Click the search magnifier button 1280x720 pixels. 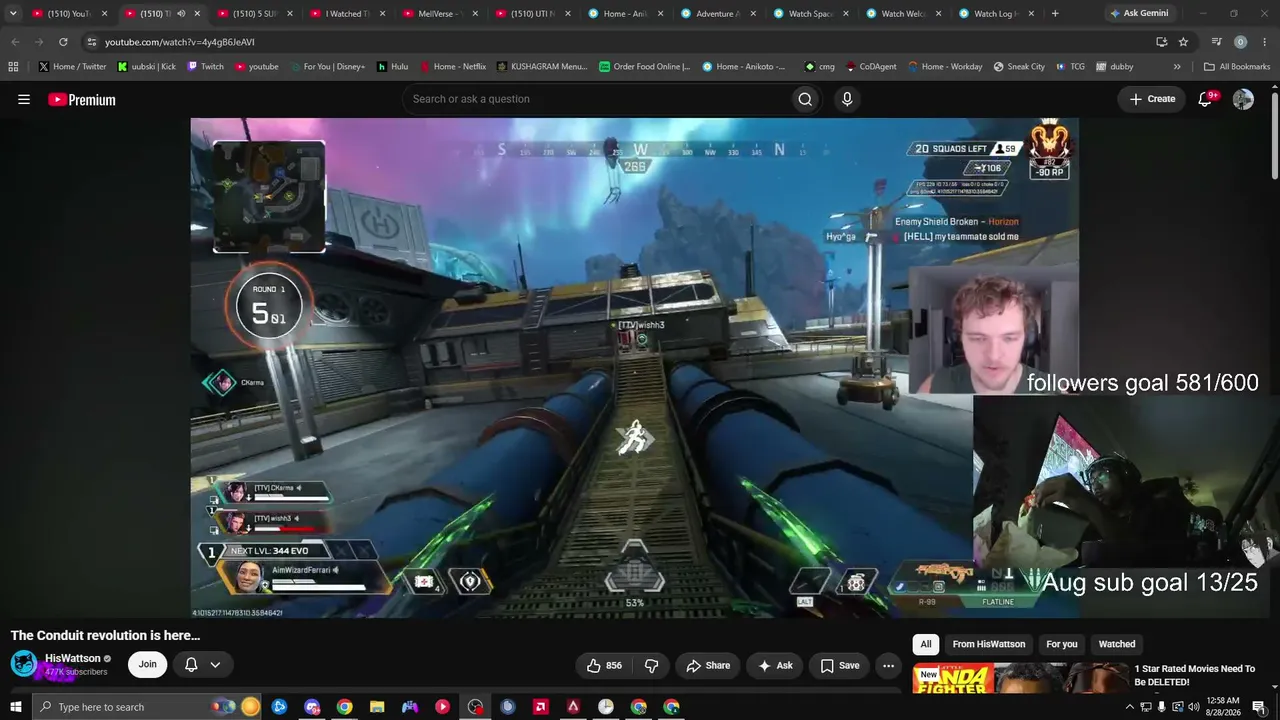[805, 99]
